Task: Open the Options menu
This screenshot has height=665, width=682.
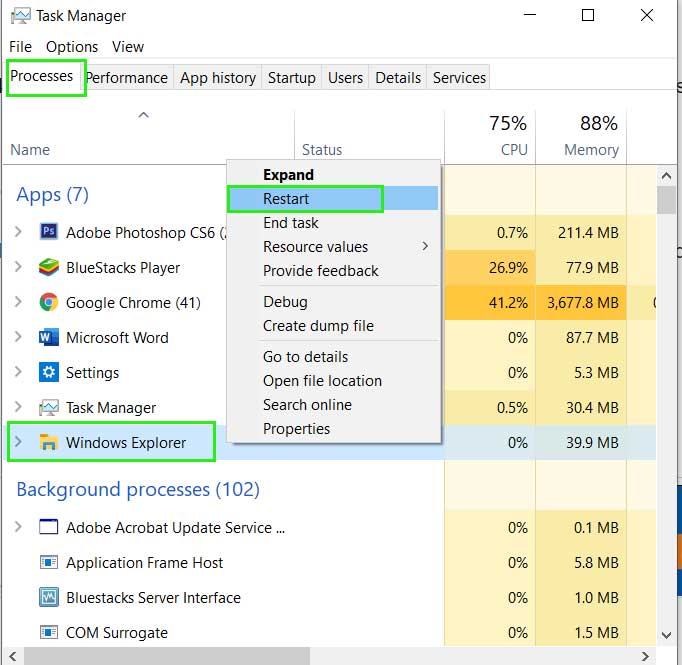Action: pyautogui.click(x=72, y=47)
